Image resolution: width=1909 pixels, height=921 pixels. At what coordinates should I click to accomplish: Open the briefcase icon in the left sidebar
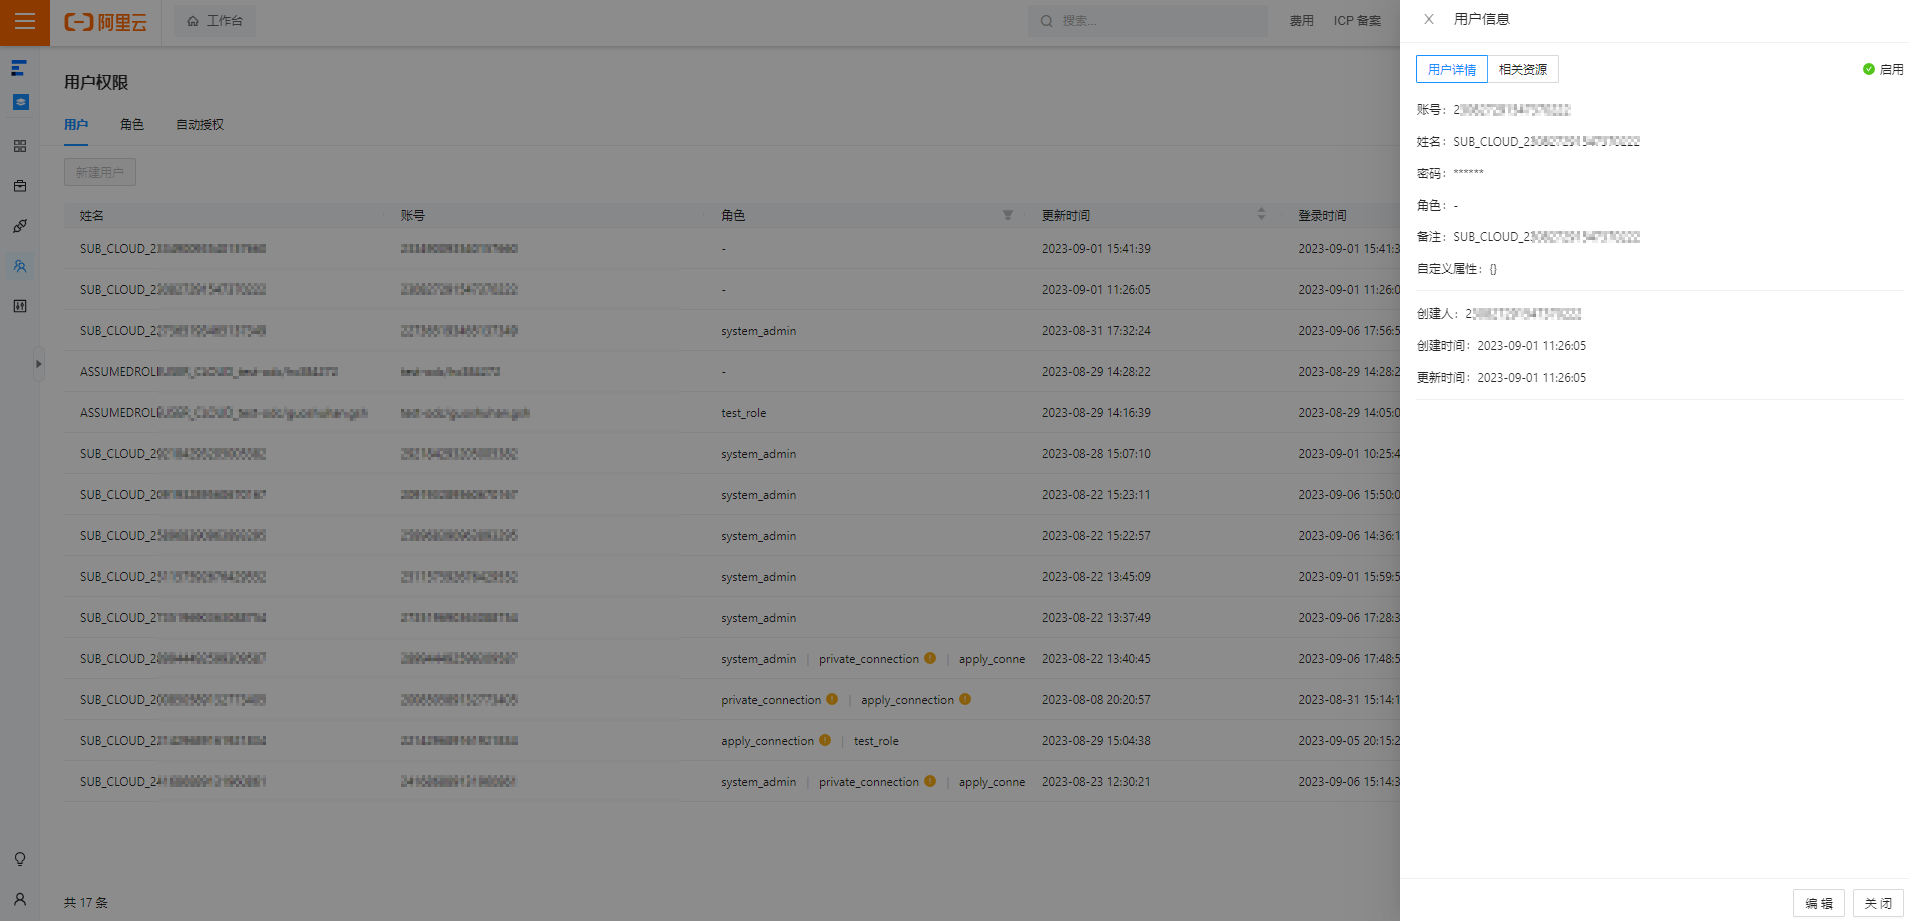coord(20,186)
